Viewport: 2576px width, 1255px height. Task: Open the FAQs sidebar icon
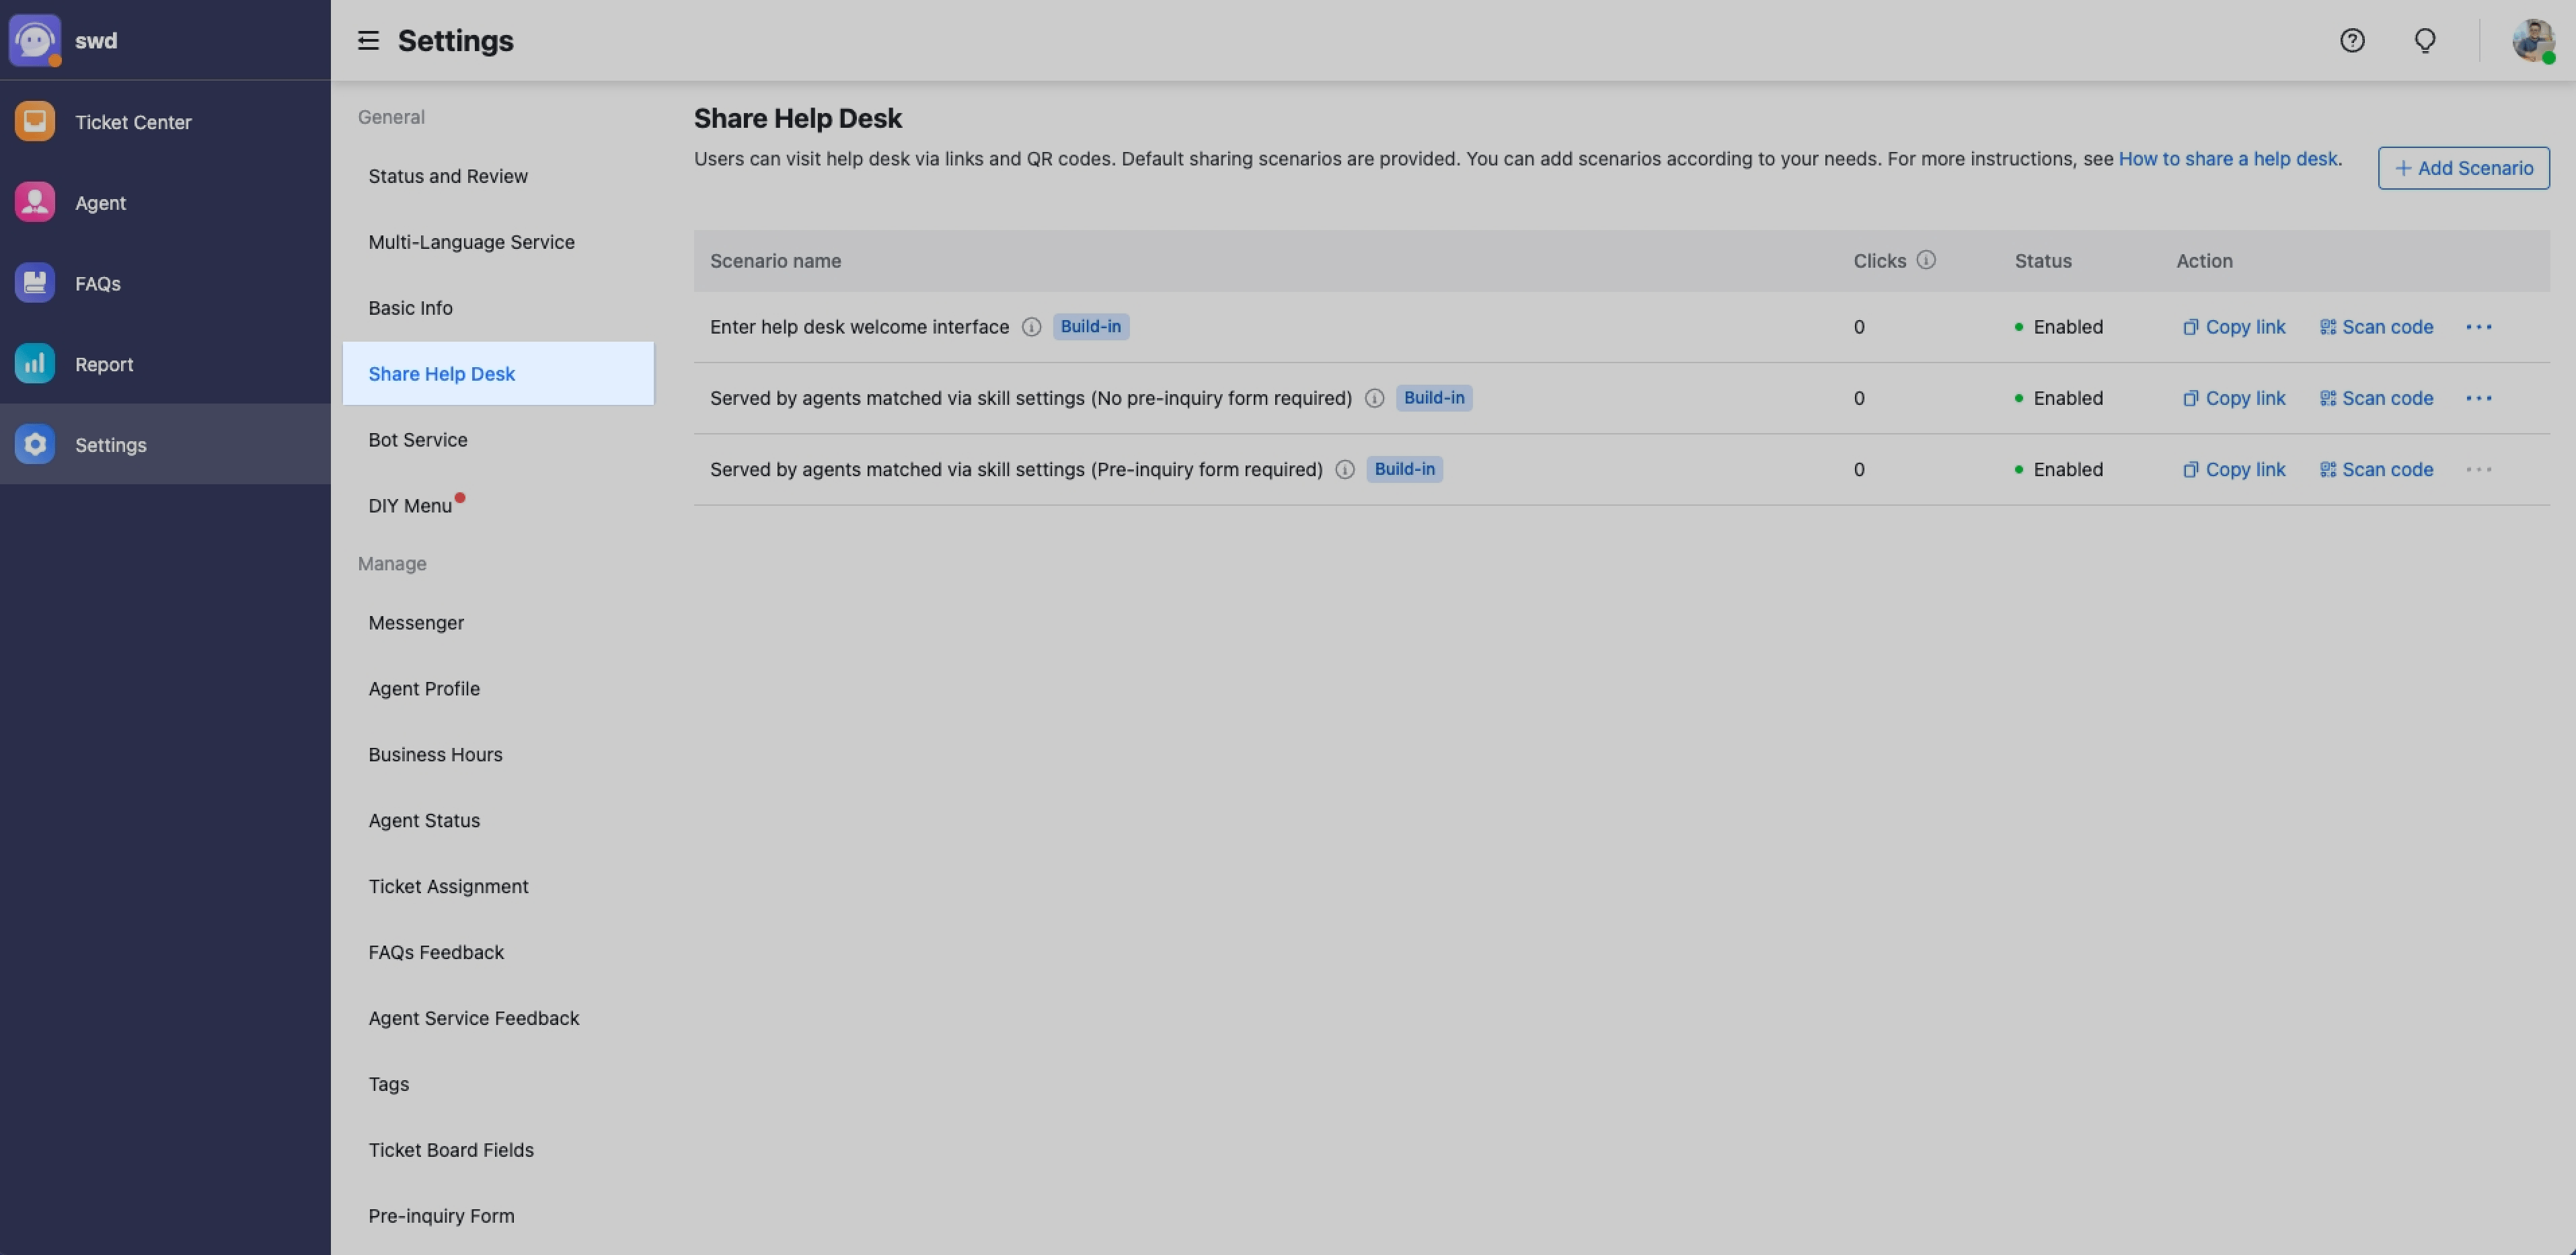[x=35, y=283]
